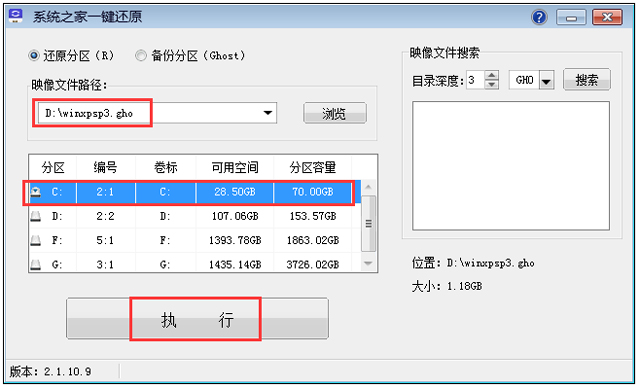Select the 备份分区 (Ghost) radio button
The height and width of the screenshot is (388, 640).
(141, 55)
